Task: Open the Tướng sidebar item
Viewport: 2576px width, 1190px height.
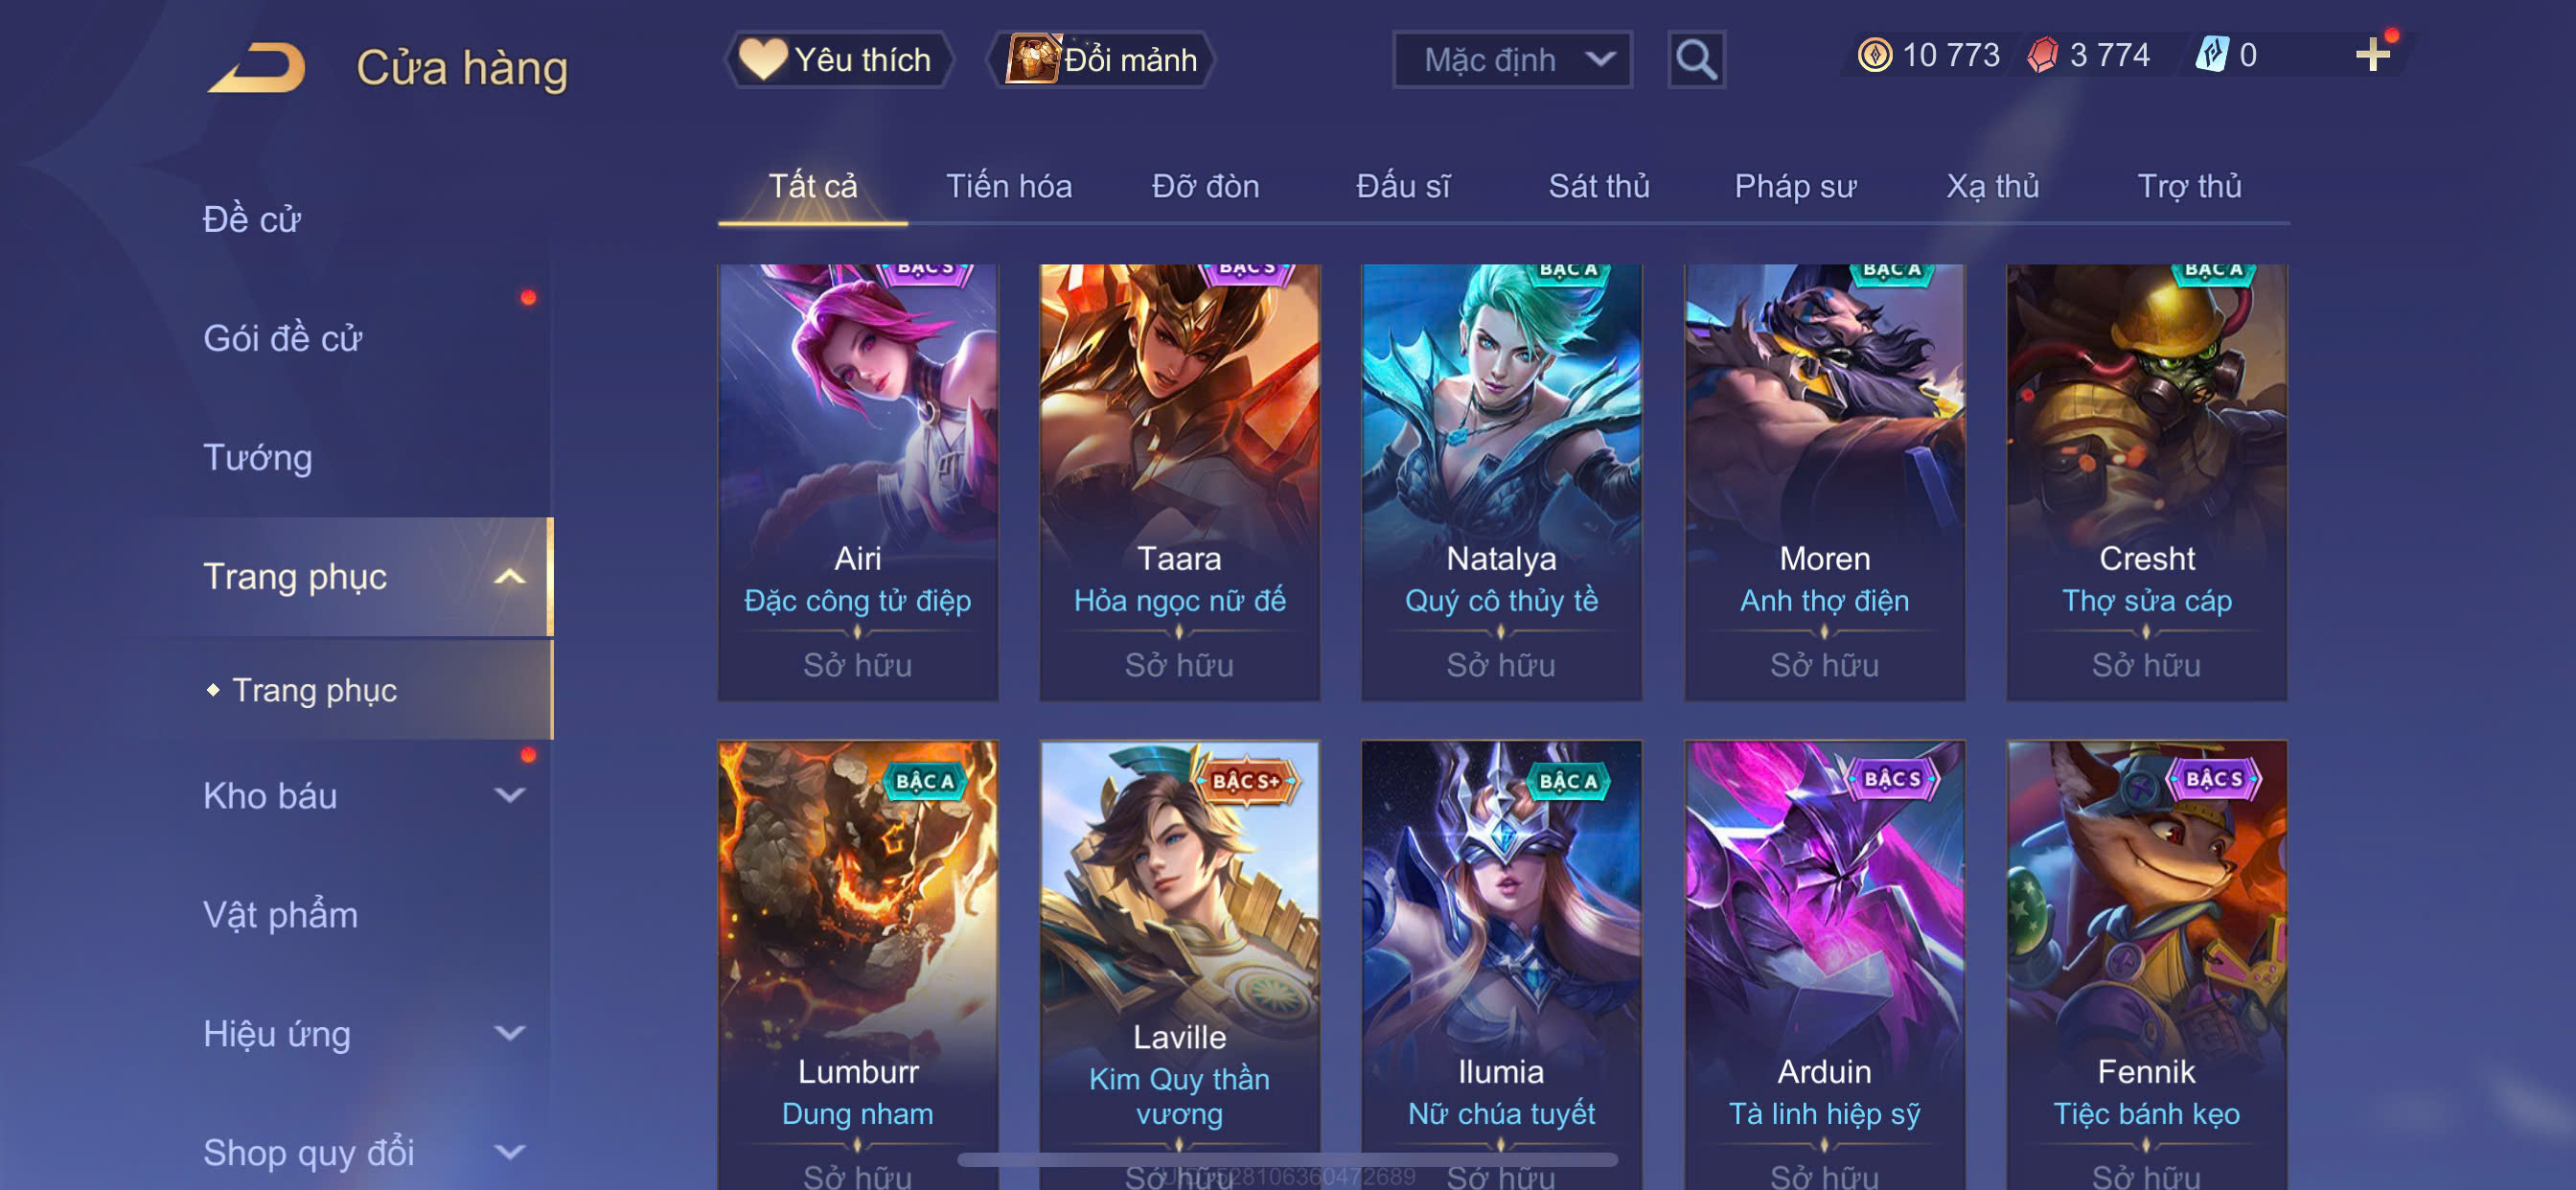Action: pos(258,458)
